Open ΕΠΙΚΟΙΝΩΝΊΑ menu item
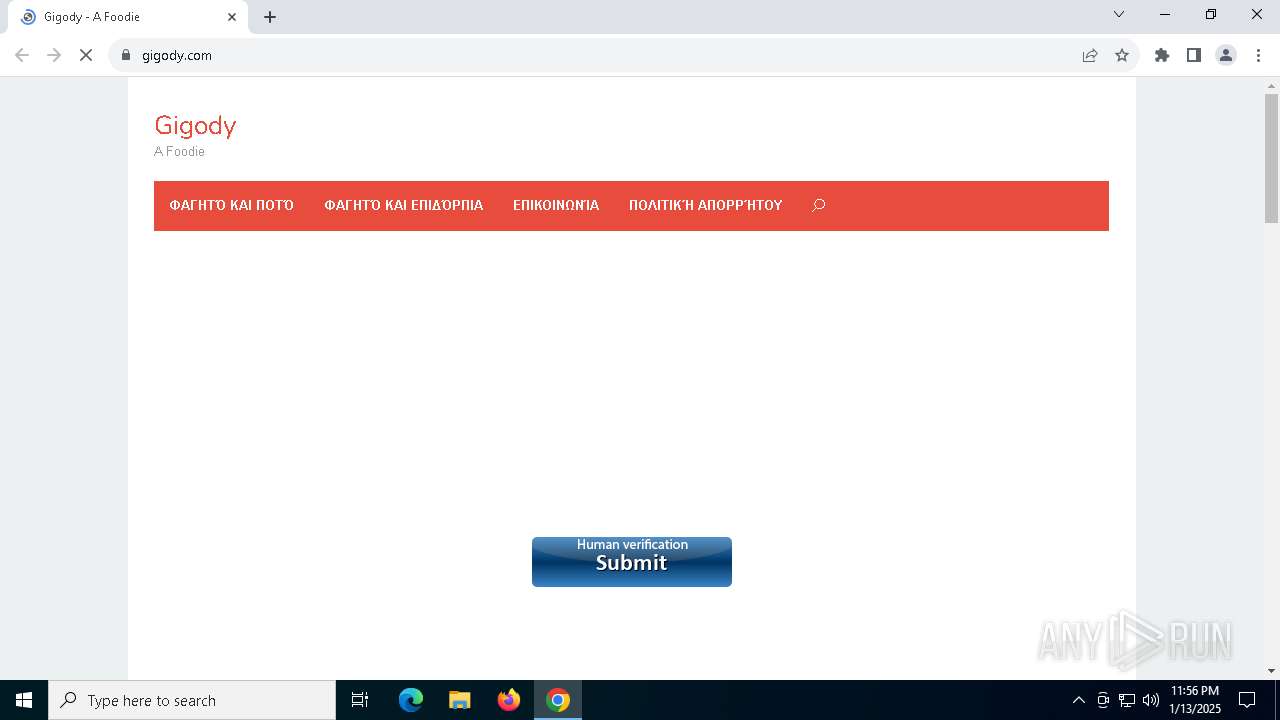This screenshot has height=720, width=1280. click(556, 205)
